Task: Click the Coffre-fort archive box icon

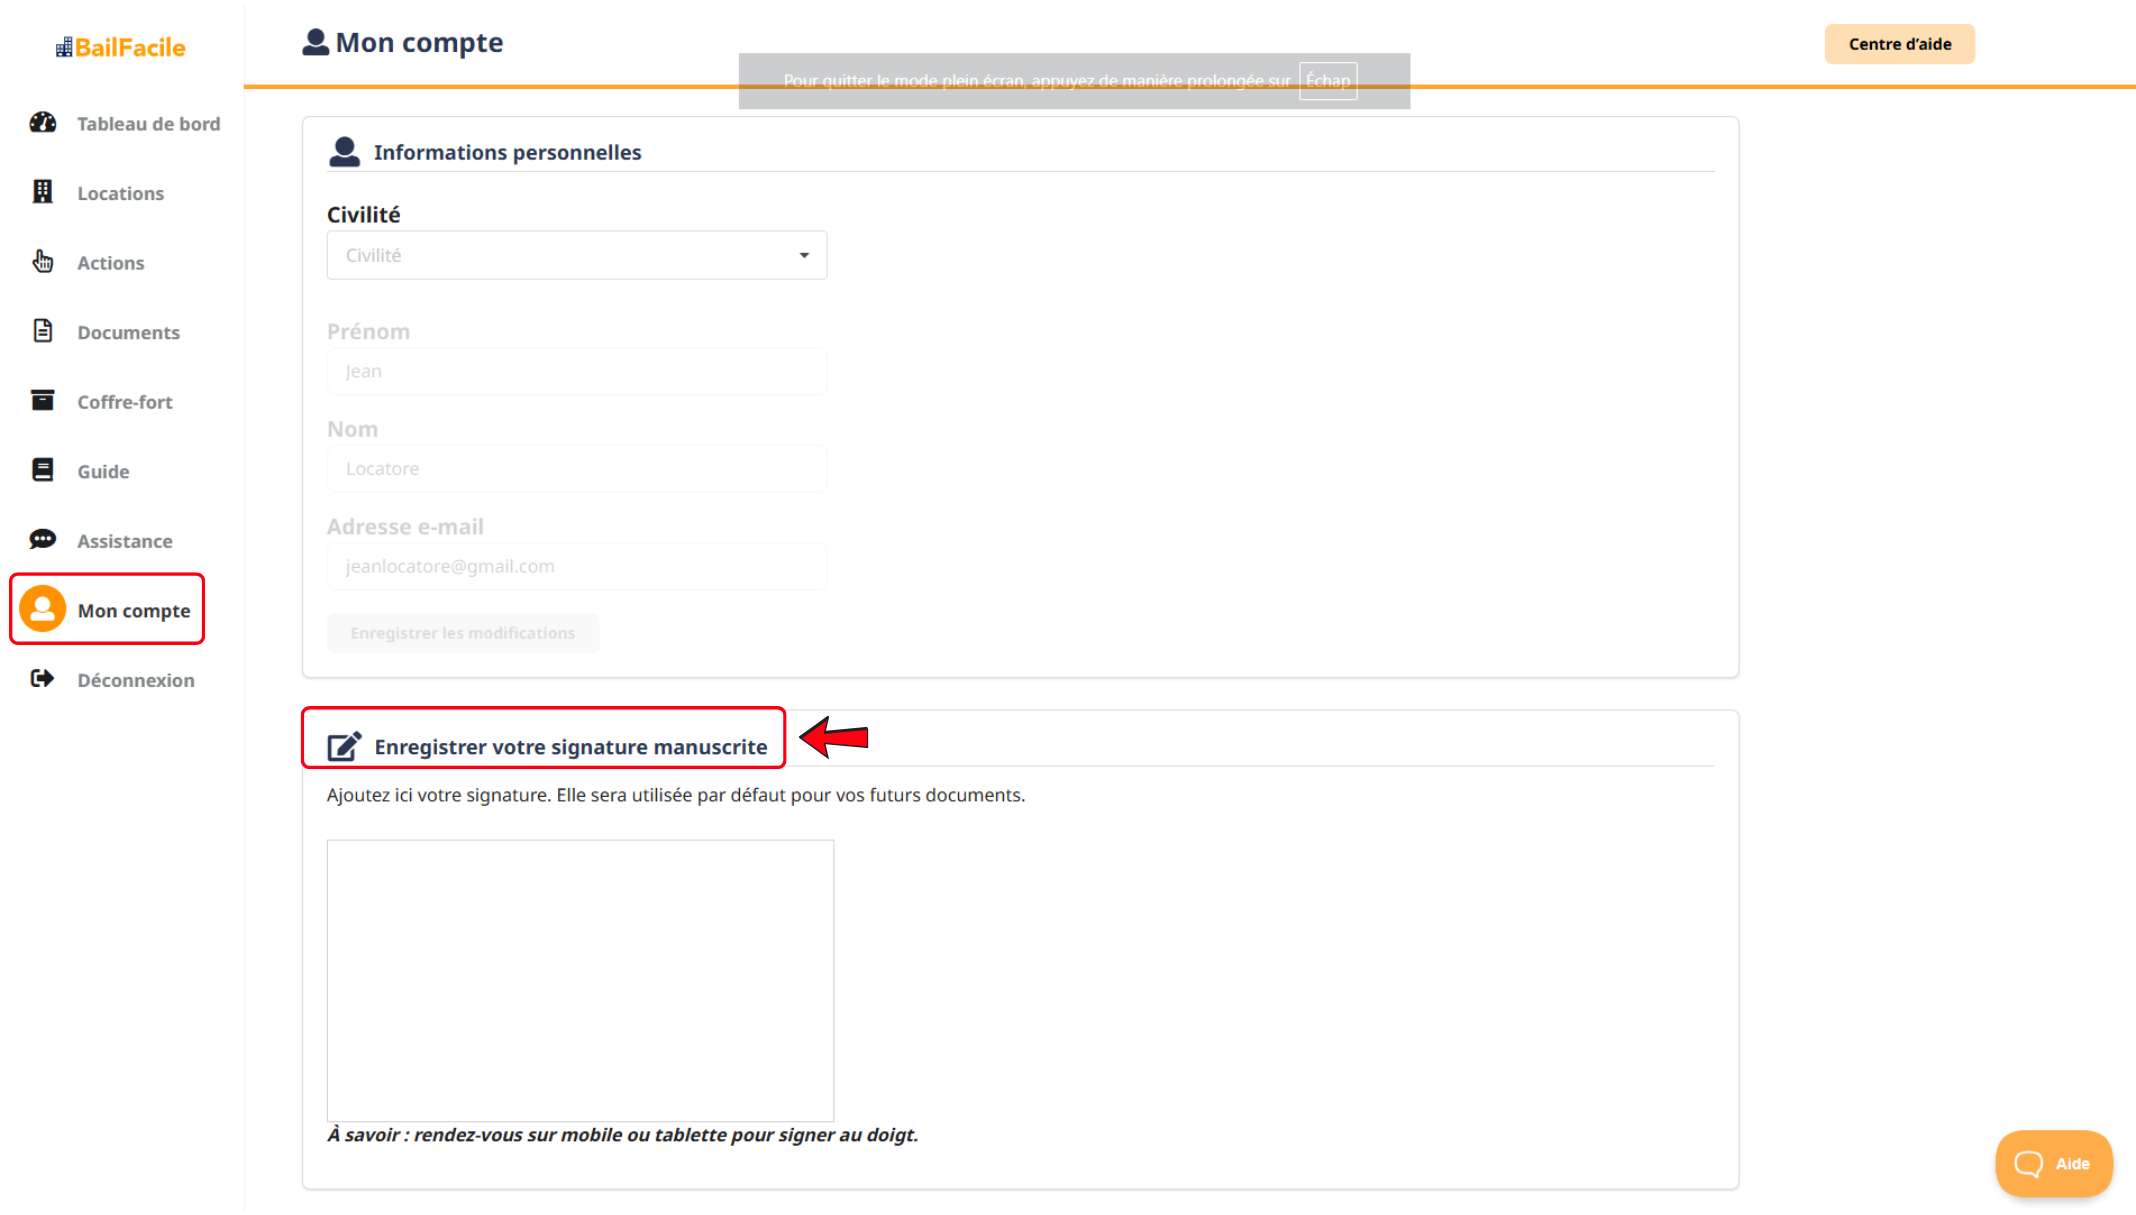Action: coord(43,401)
